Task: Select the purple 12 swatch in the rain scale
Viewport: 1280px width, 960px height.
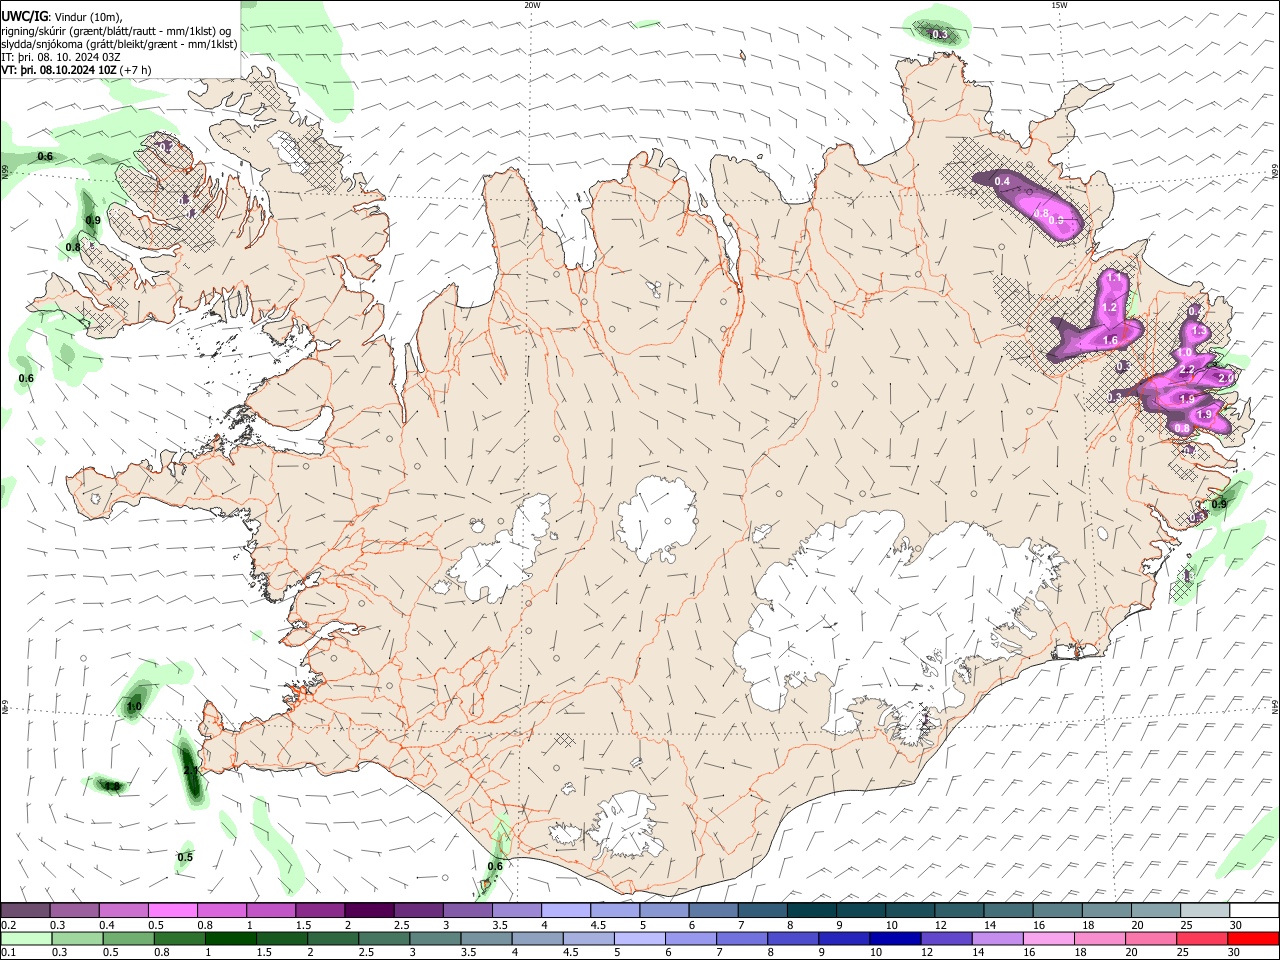Action: [x=946, y=938]
